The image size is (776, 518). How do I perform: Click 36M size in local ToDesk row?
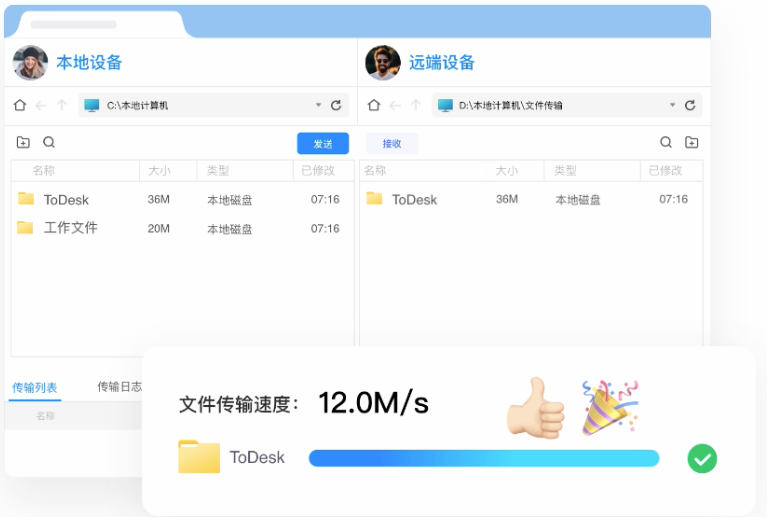point(158,199)
